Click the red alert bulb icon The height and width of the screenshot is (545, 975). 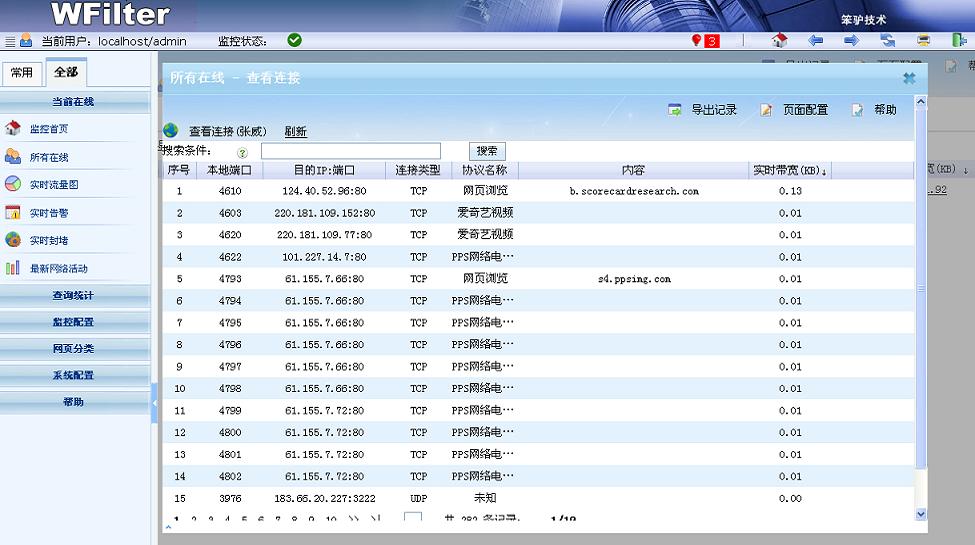(x=697, y=41)
